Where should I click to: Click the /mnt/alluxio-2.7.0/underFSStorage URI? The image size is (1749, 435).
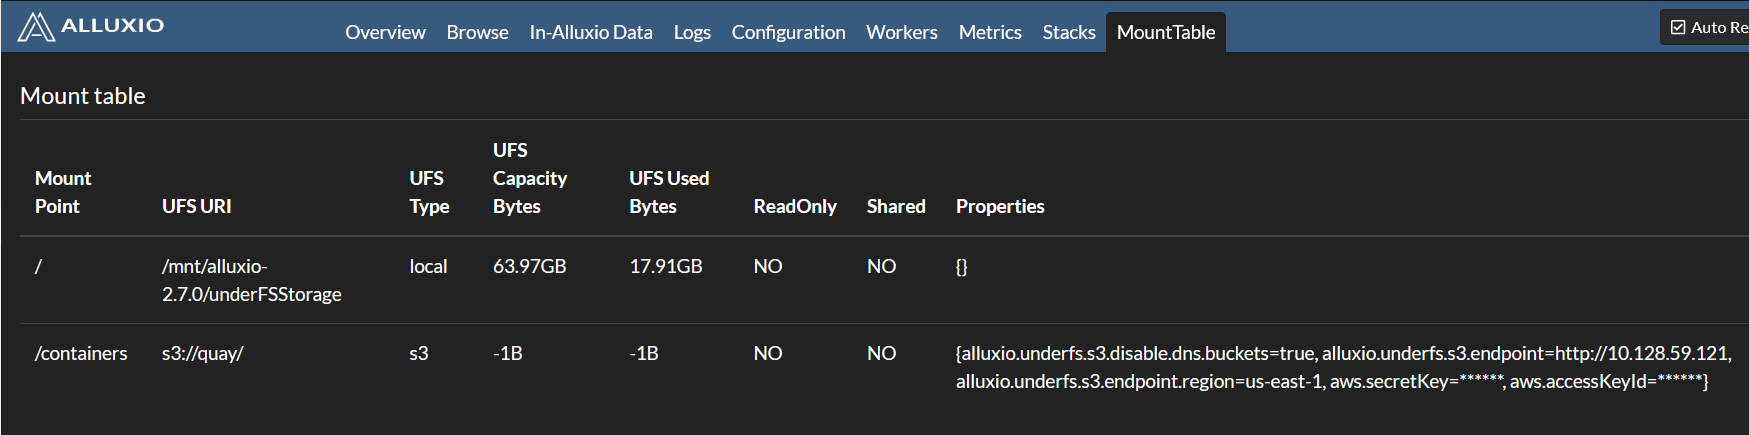tap(252, 280)
